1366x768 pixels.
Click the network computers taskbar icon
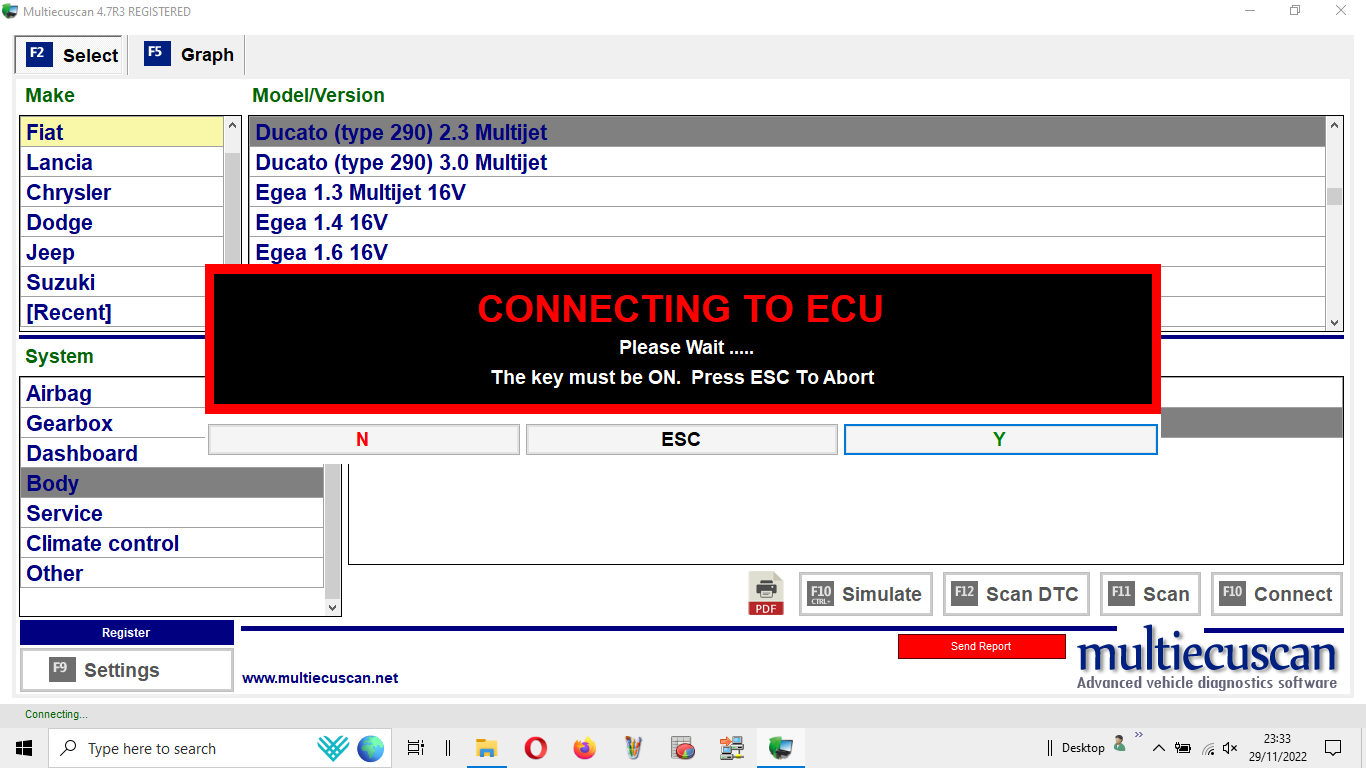[x=731, y=748]
